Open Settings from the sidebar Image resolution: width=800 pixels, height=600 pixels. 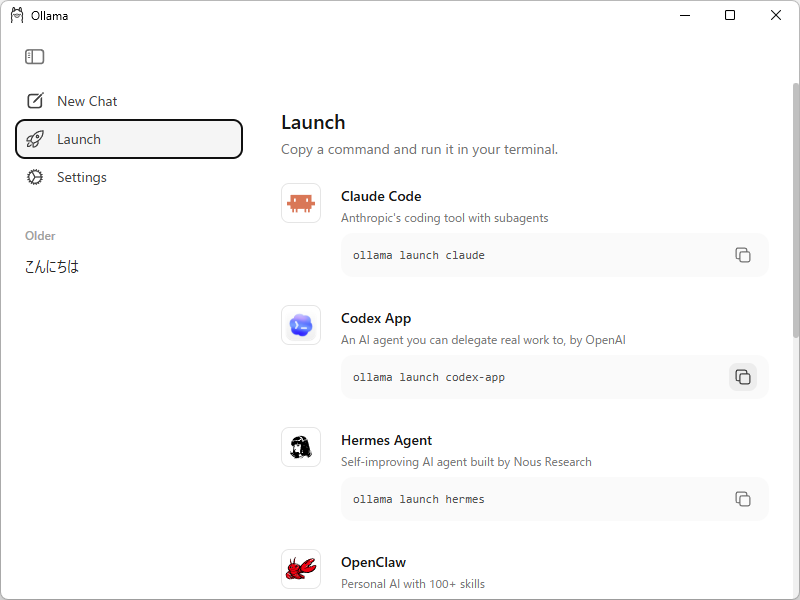tap(129, 177)
